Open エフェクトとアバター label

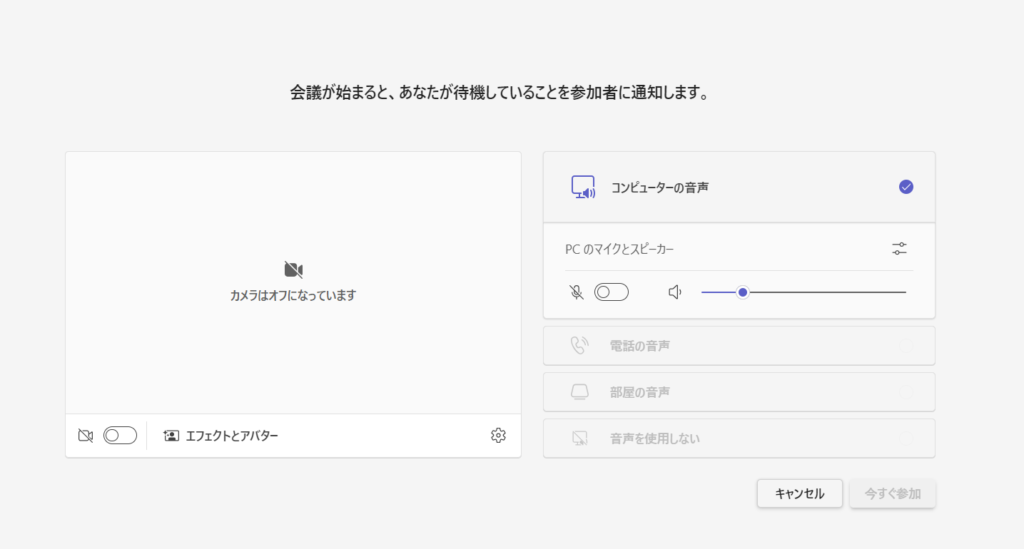coord(232,435)
